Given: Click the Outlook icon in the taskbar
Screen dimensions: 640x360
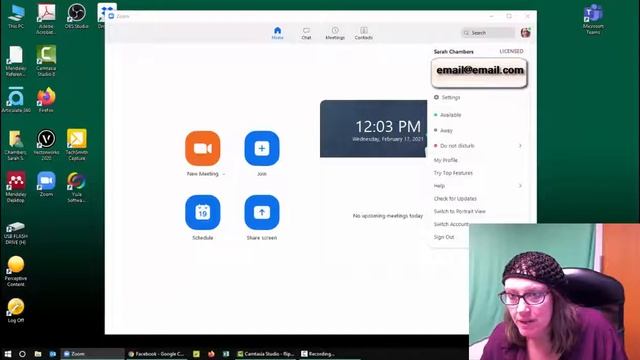Looking at the screenshot, I should pyautogui.click(x=53, y=354).
